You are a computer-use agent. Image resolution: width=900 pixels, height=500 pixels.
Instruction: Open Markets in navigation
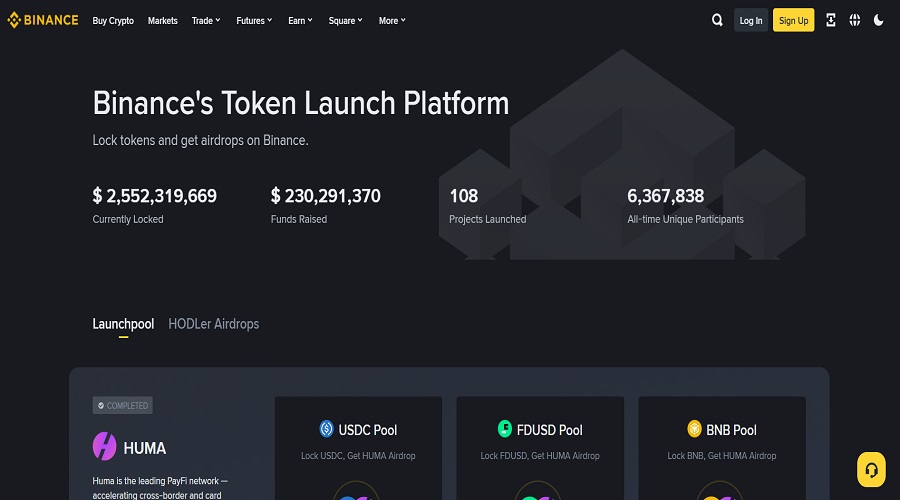click(x=162, y=21)
